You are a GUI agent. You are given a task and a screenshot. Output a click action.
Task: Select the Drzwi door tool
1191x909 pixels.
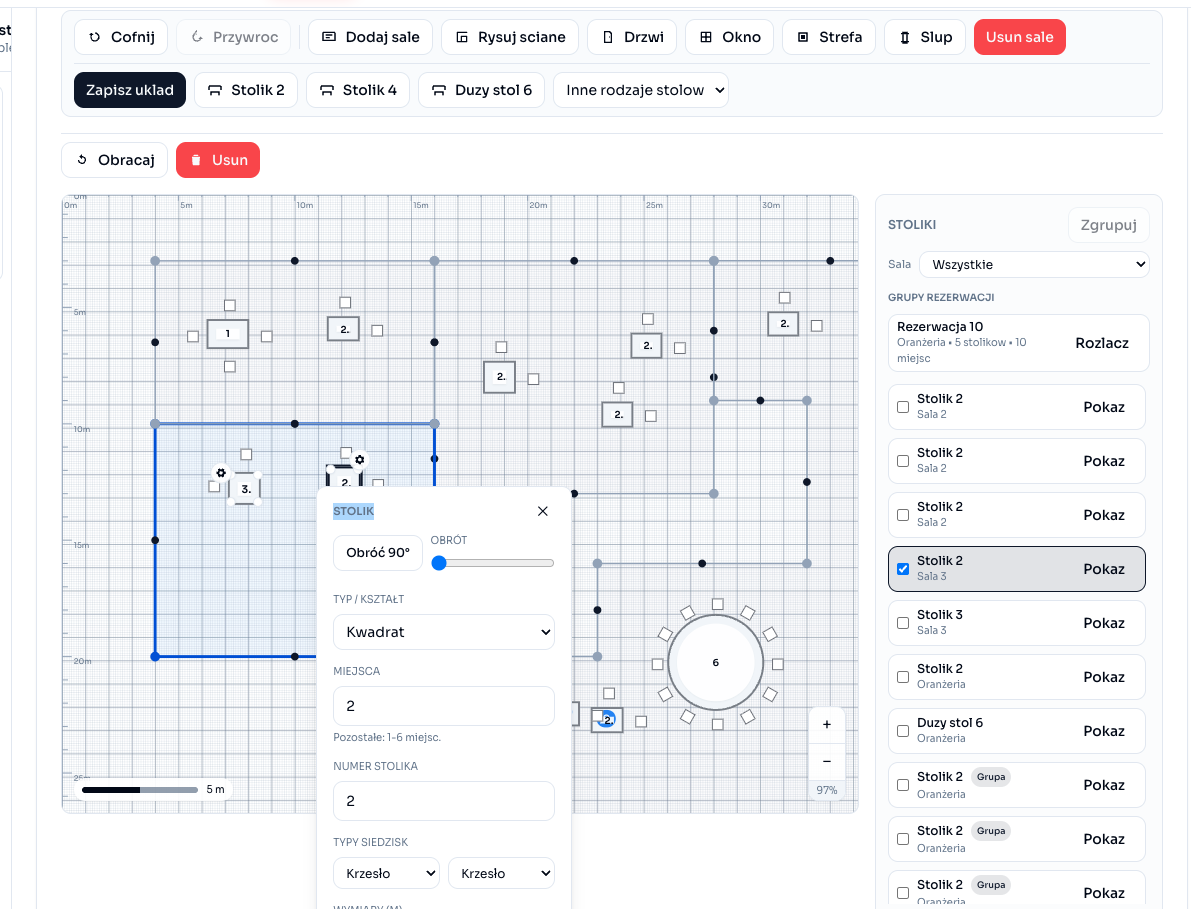[631, 37]
